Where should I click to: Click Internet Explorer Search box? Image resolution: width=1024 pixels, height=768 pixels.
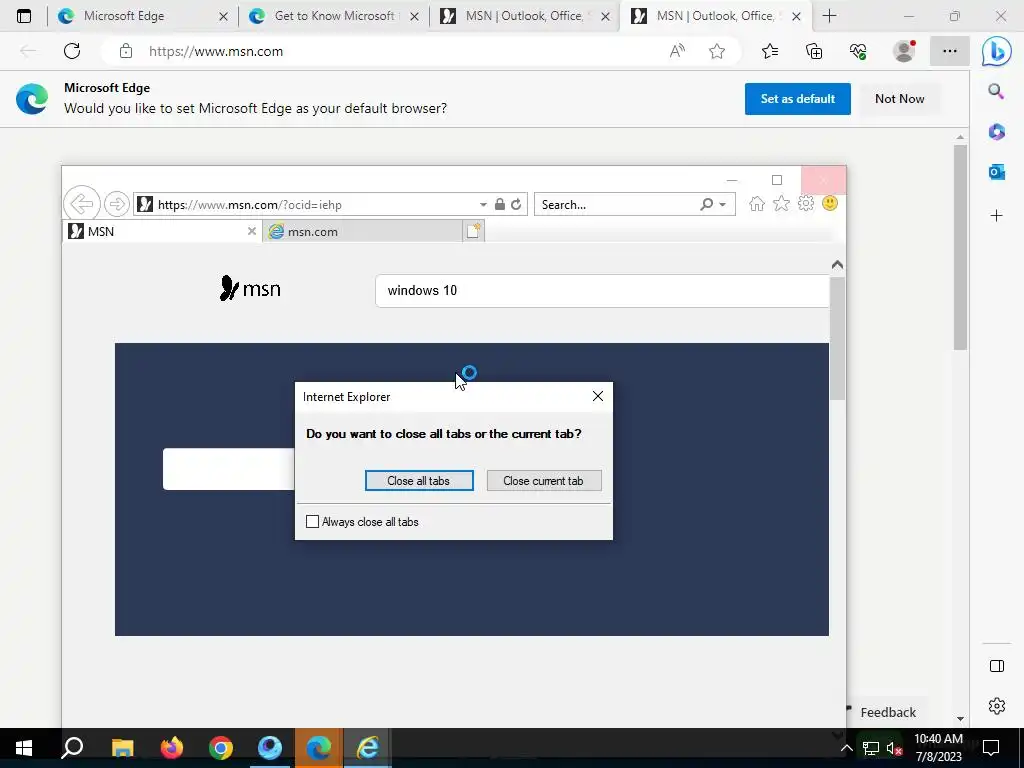coord(617,204)
